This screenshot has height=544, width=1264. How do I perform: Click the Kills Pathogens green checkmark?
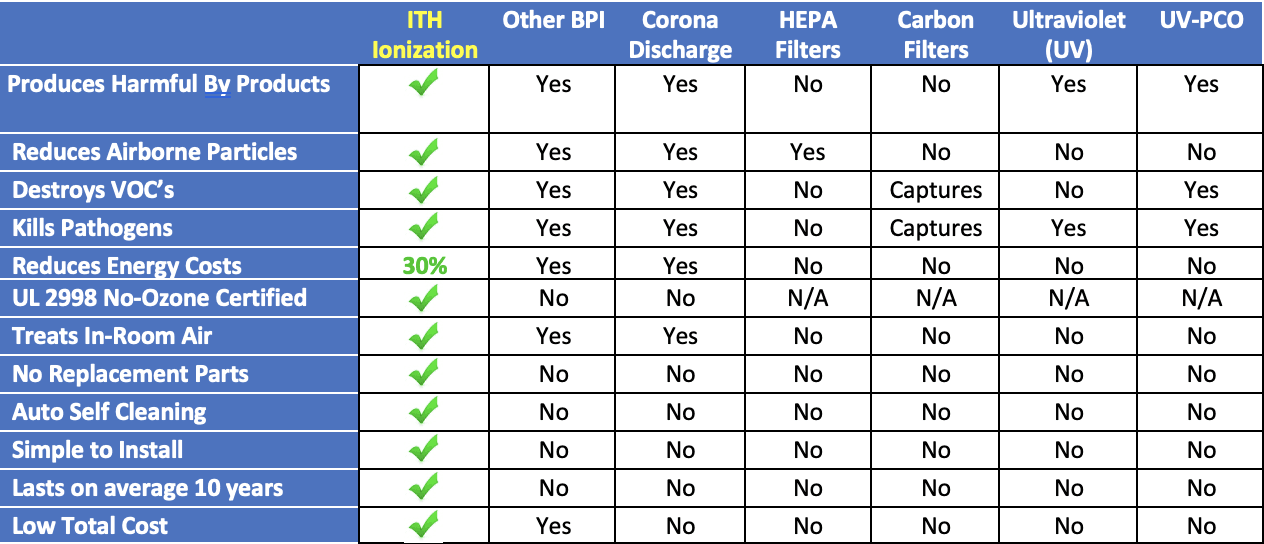coord(424,228)
